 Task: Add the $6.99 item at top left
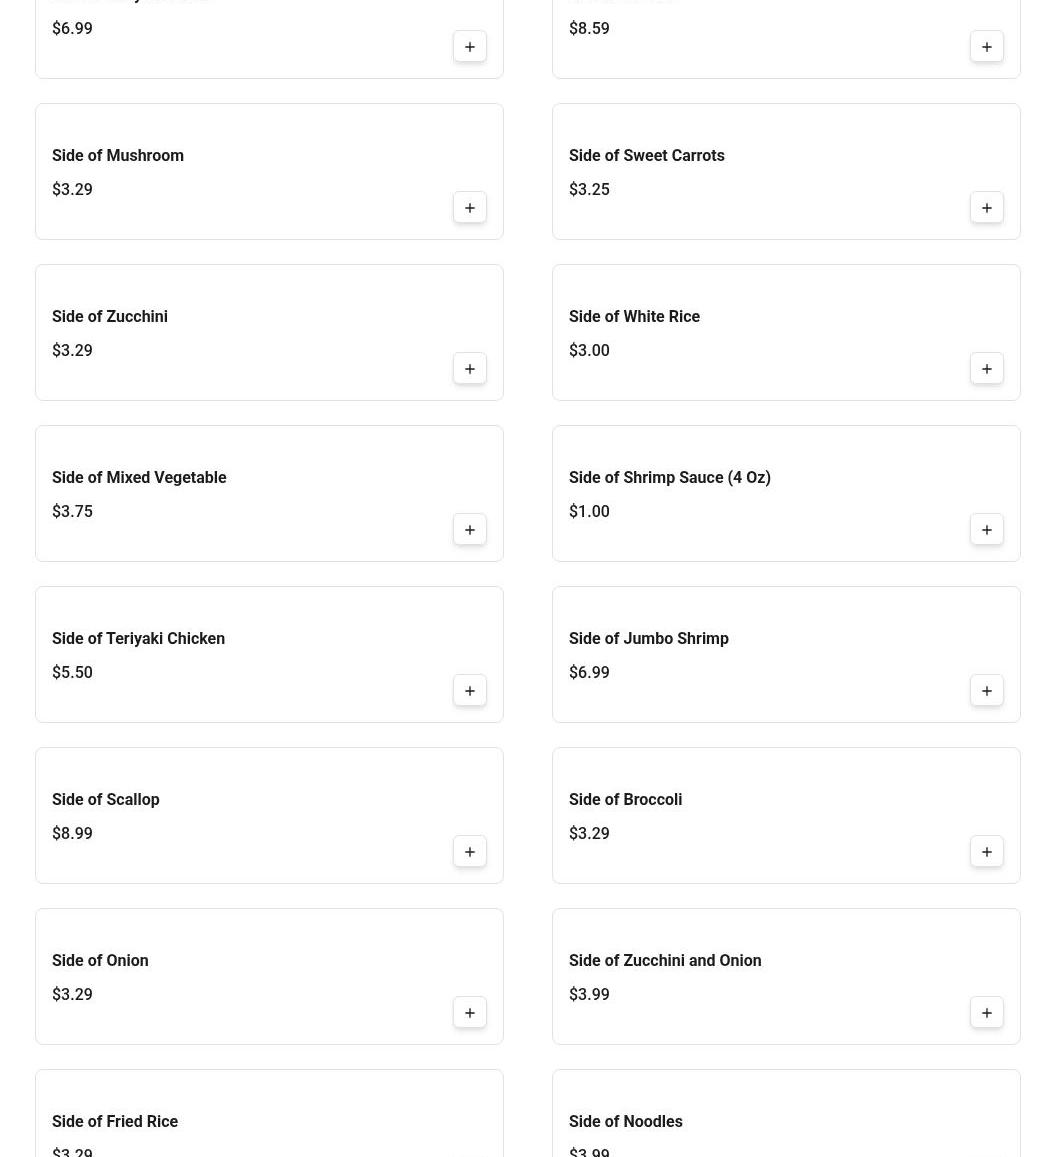[469, 47]
